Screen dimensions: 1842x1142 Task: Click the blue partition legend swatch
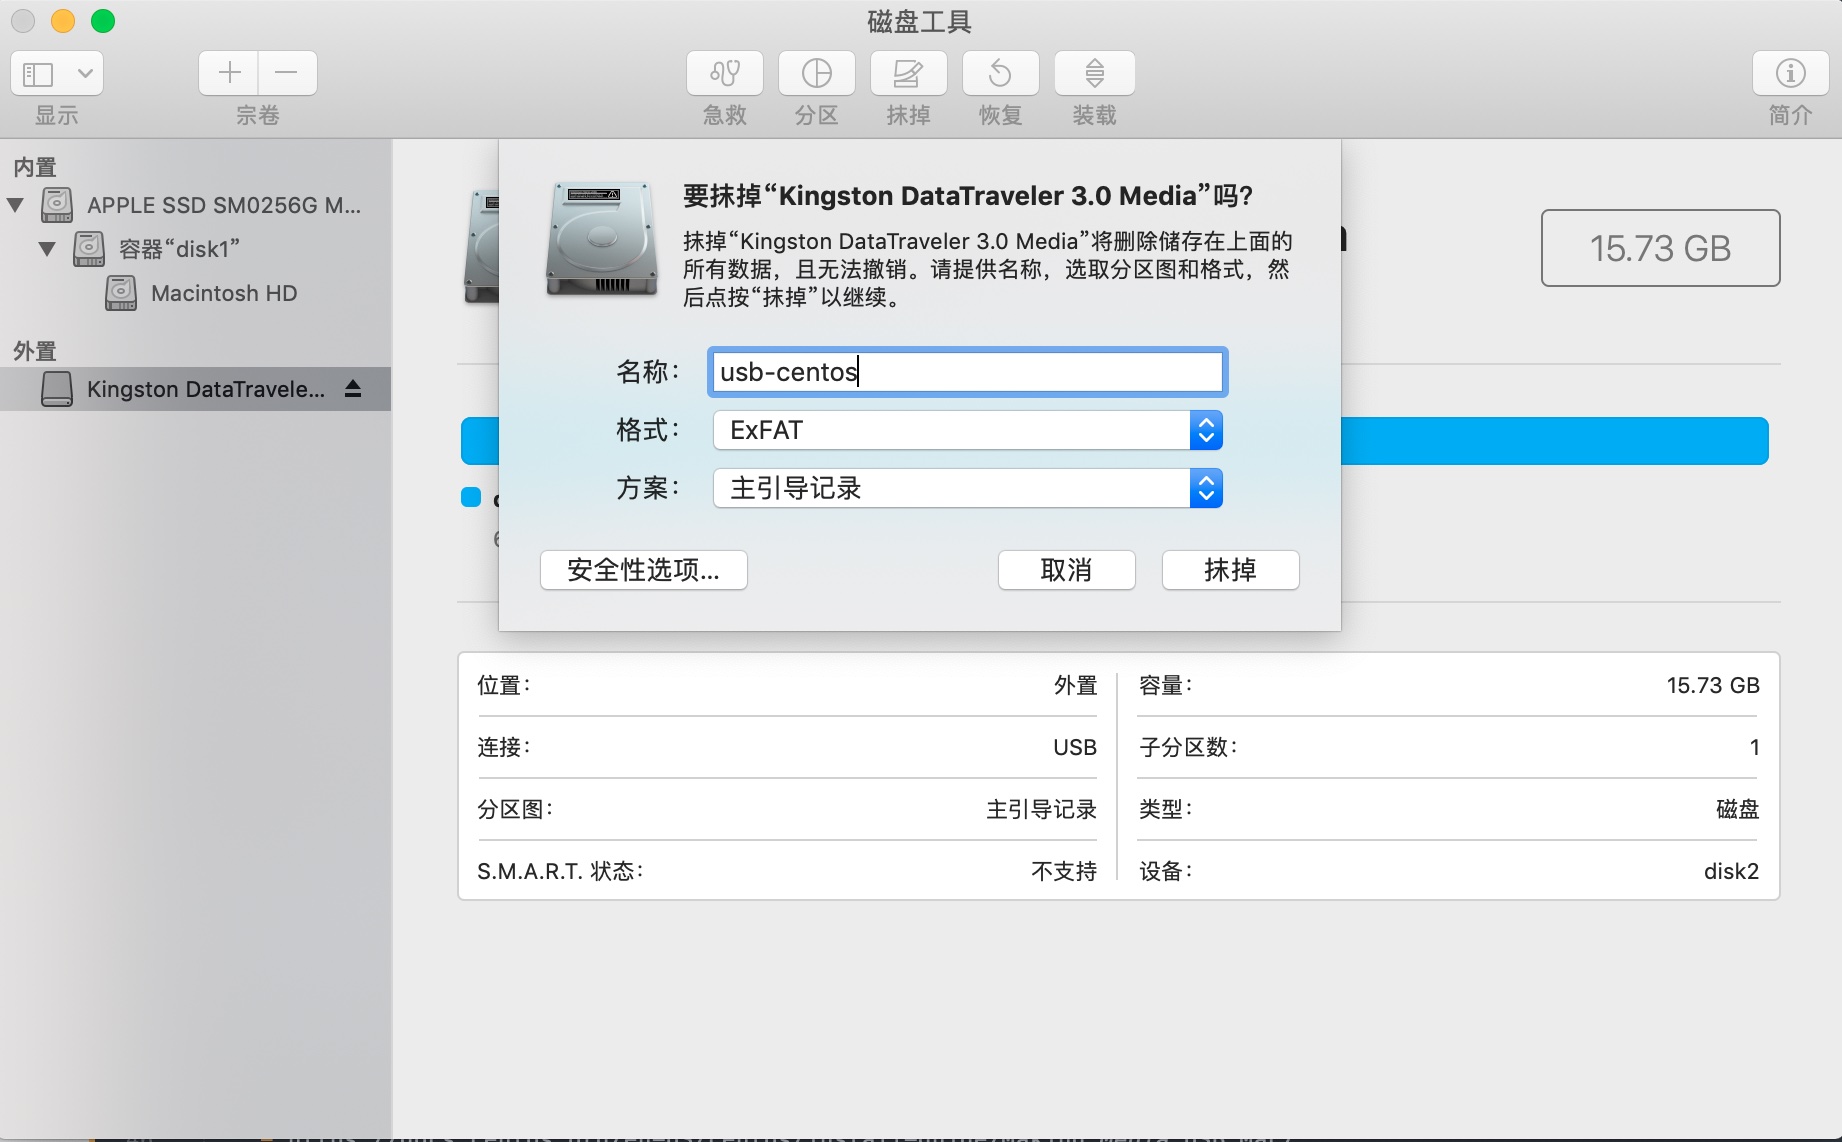[x=471, y=497]
